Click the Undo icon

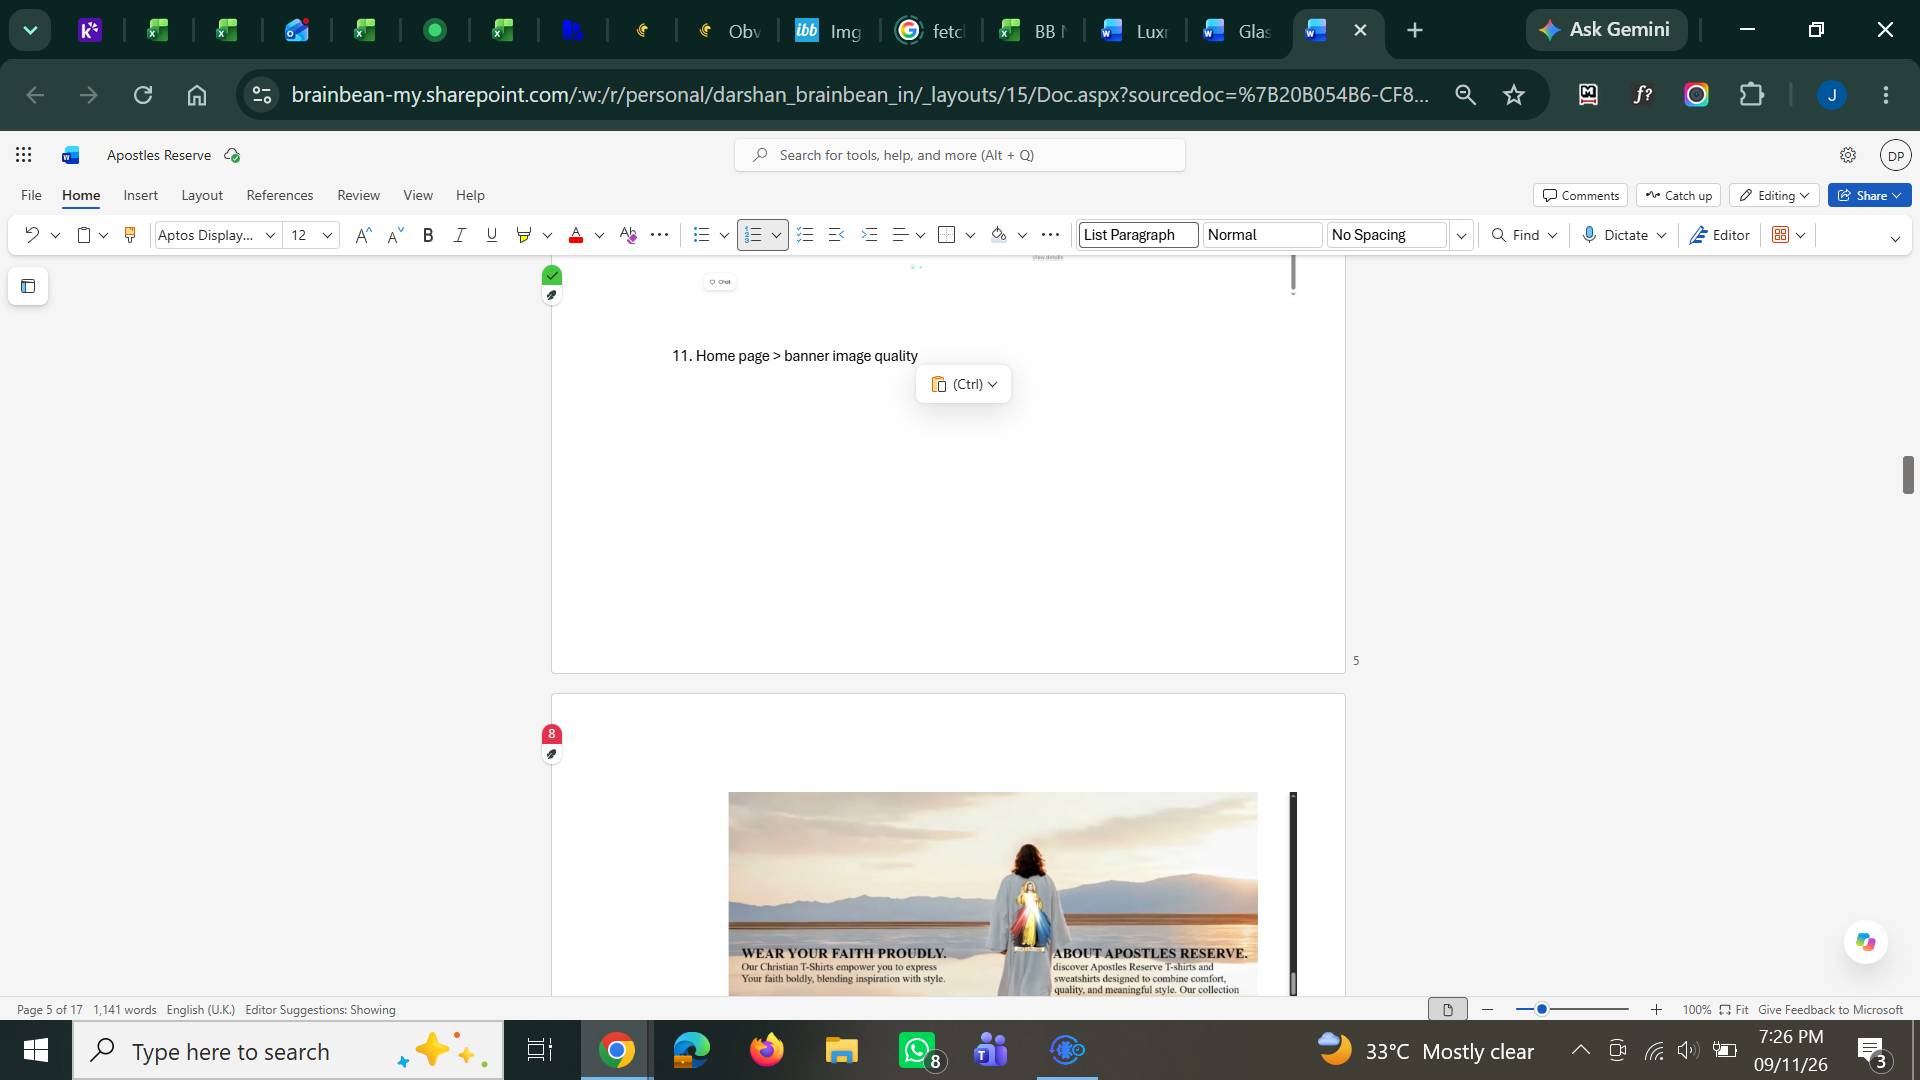(31, 235)
